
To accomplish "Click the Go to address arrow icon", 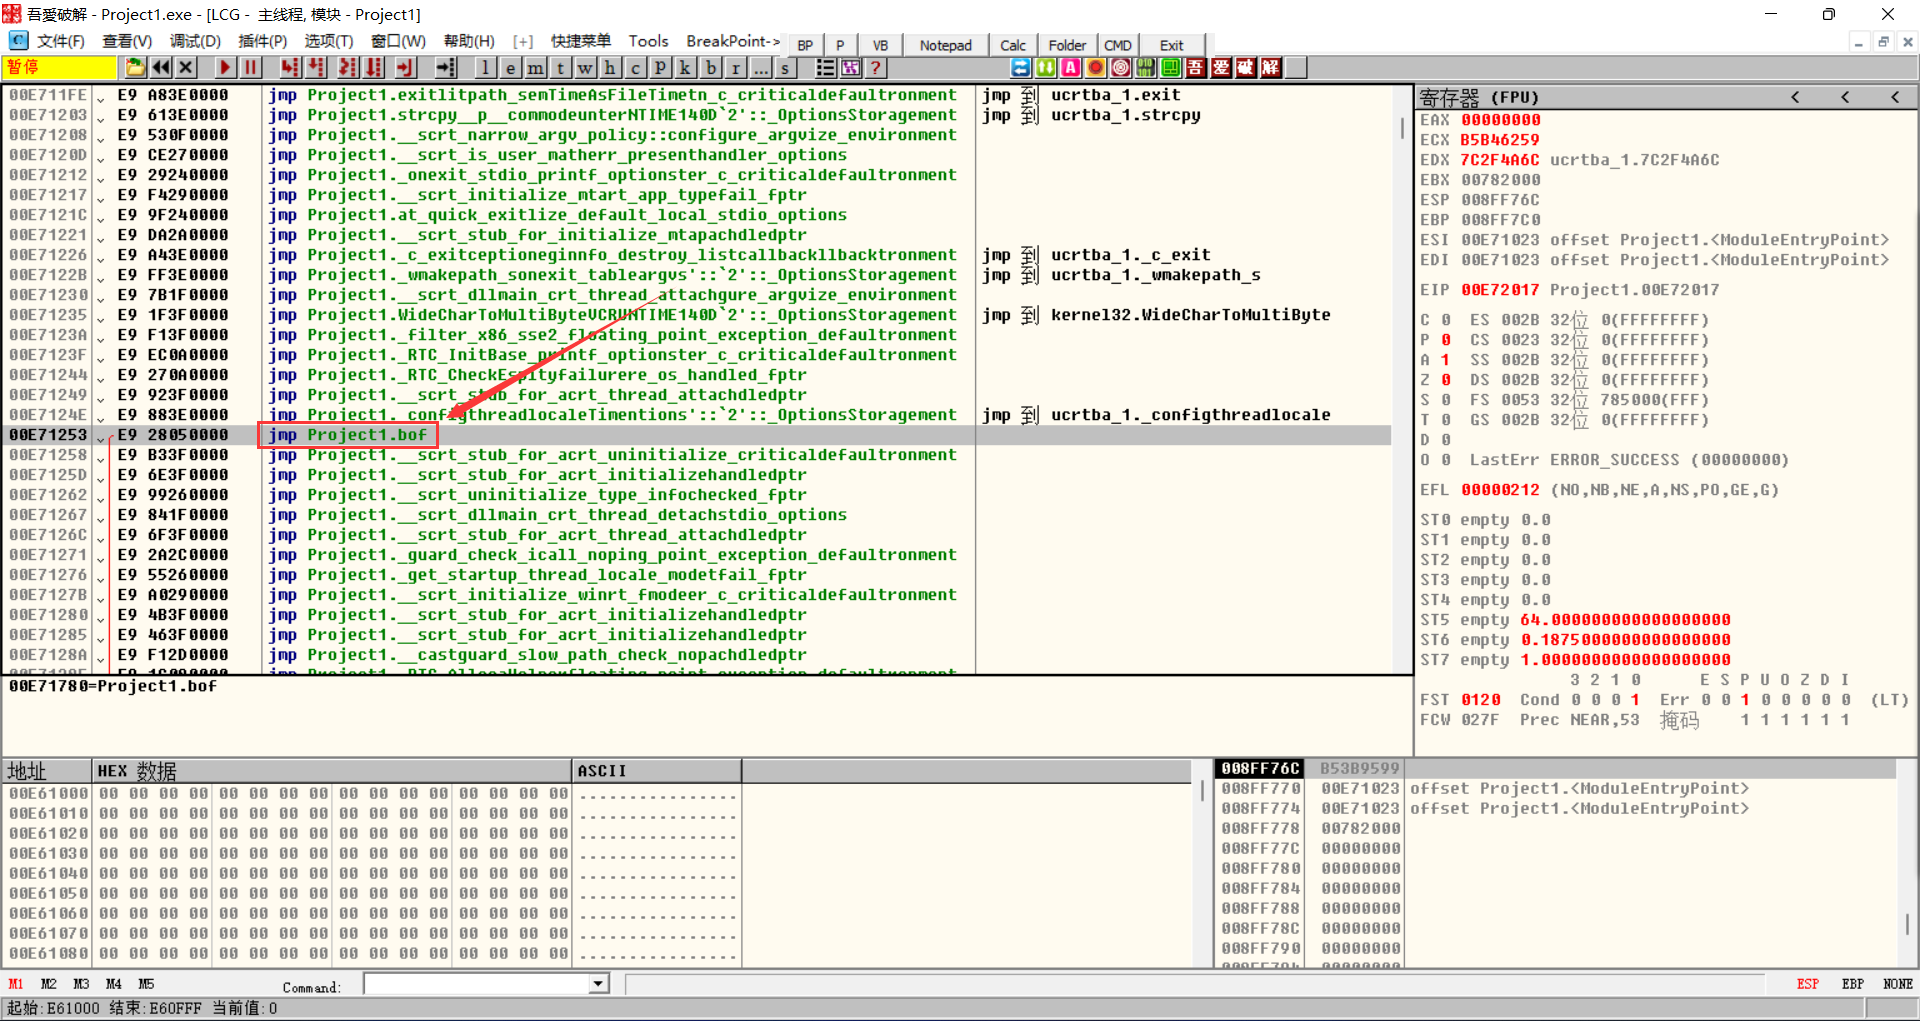I will pos(446,68).
